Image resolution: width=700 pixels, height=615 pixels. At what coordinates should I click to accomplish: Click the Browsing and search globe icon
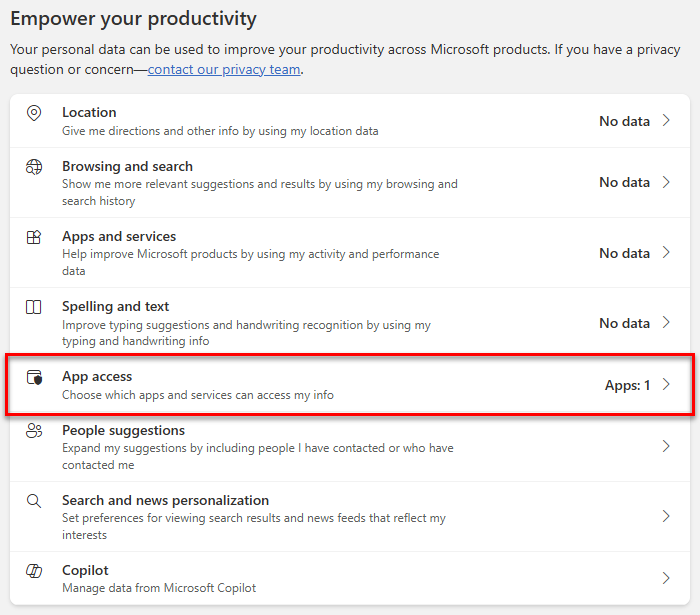(34, 167)
